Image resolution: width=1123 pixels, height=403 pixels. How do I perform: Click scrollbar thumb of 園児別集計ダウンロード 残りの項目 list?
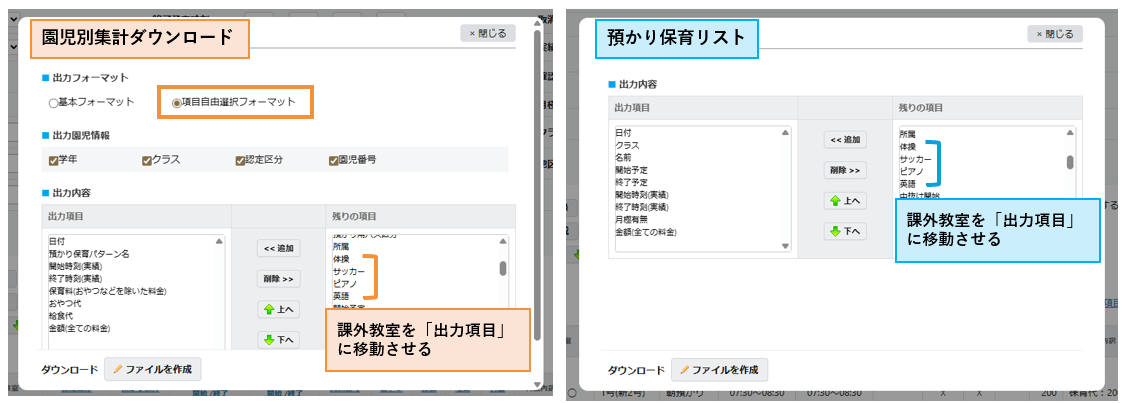point(503,268)
